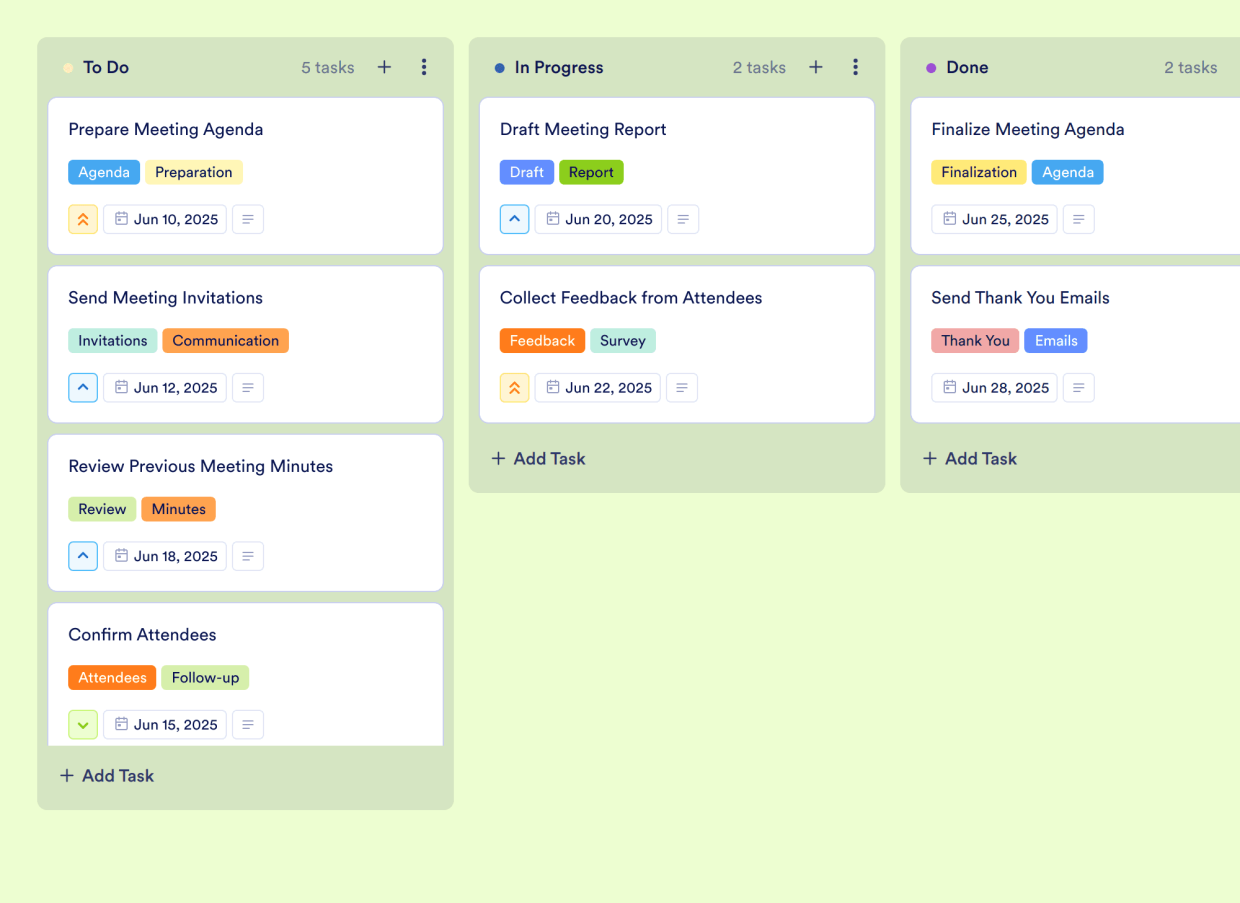Expand the priority chevron on Review Previous Meeting Minutes
The width and height of the screenshot is (1240, 903).
pos(83,556)
